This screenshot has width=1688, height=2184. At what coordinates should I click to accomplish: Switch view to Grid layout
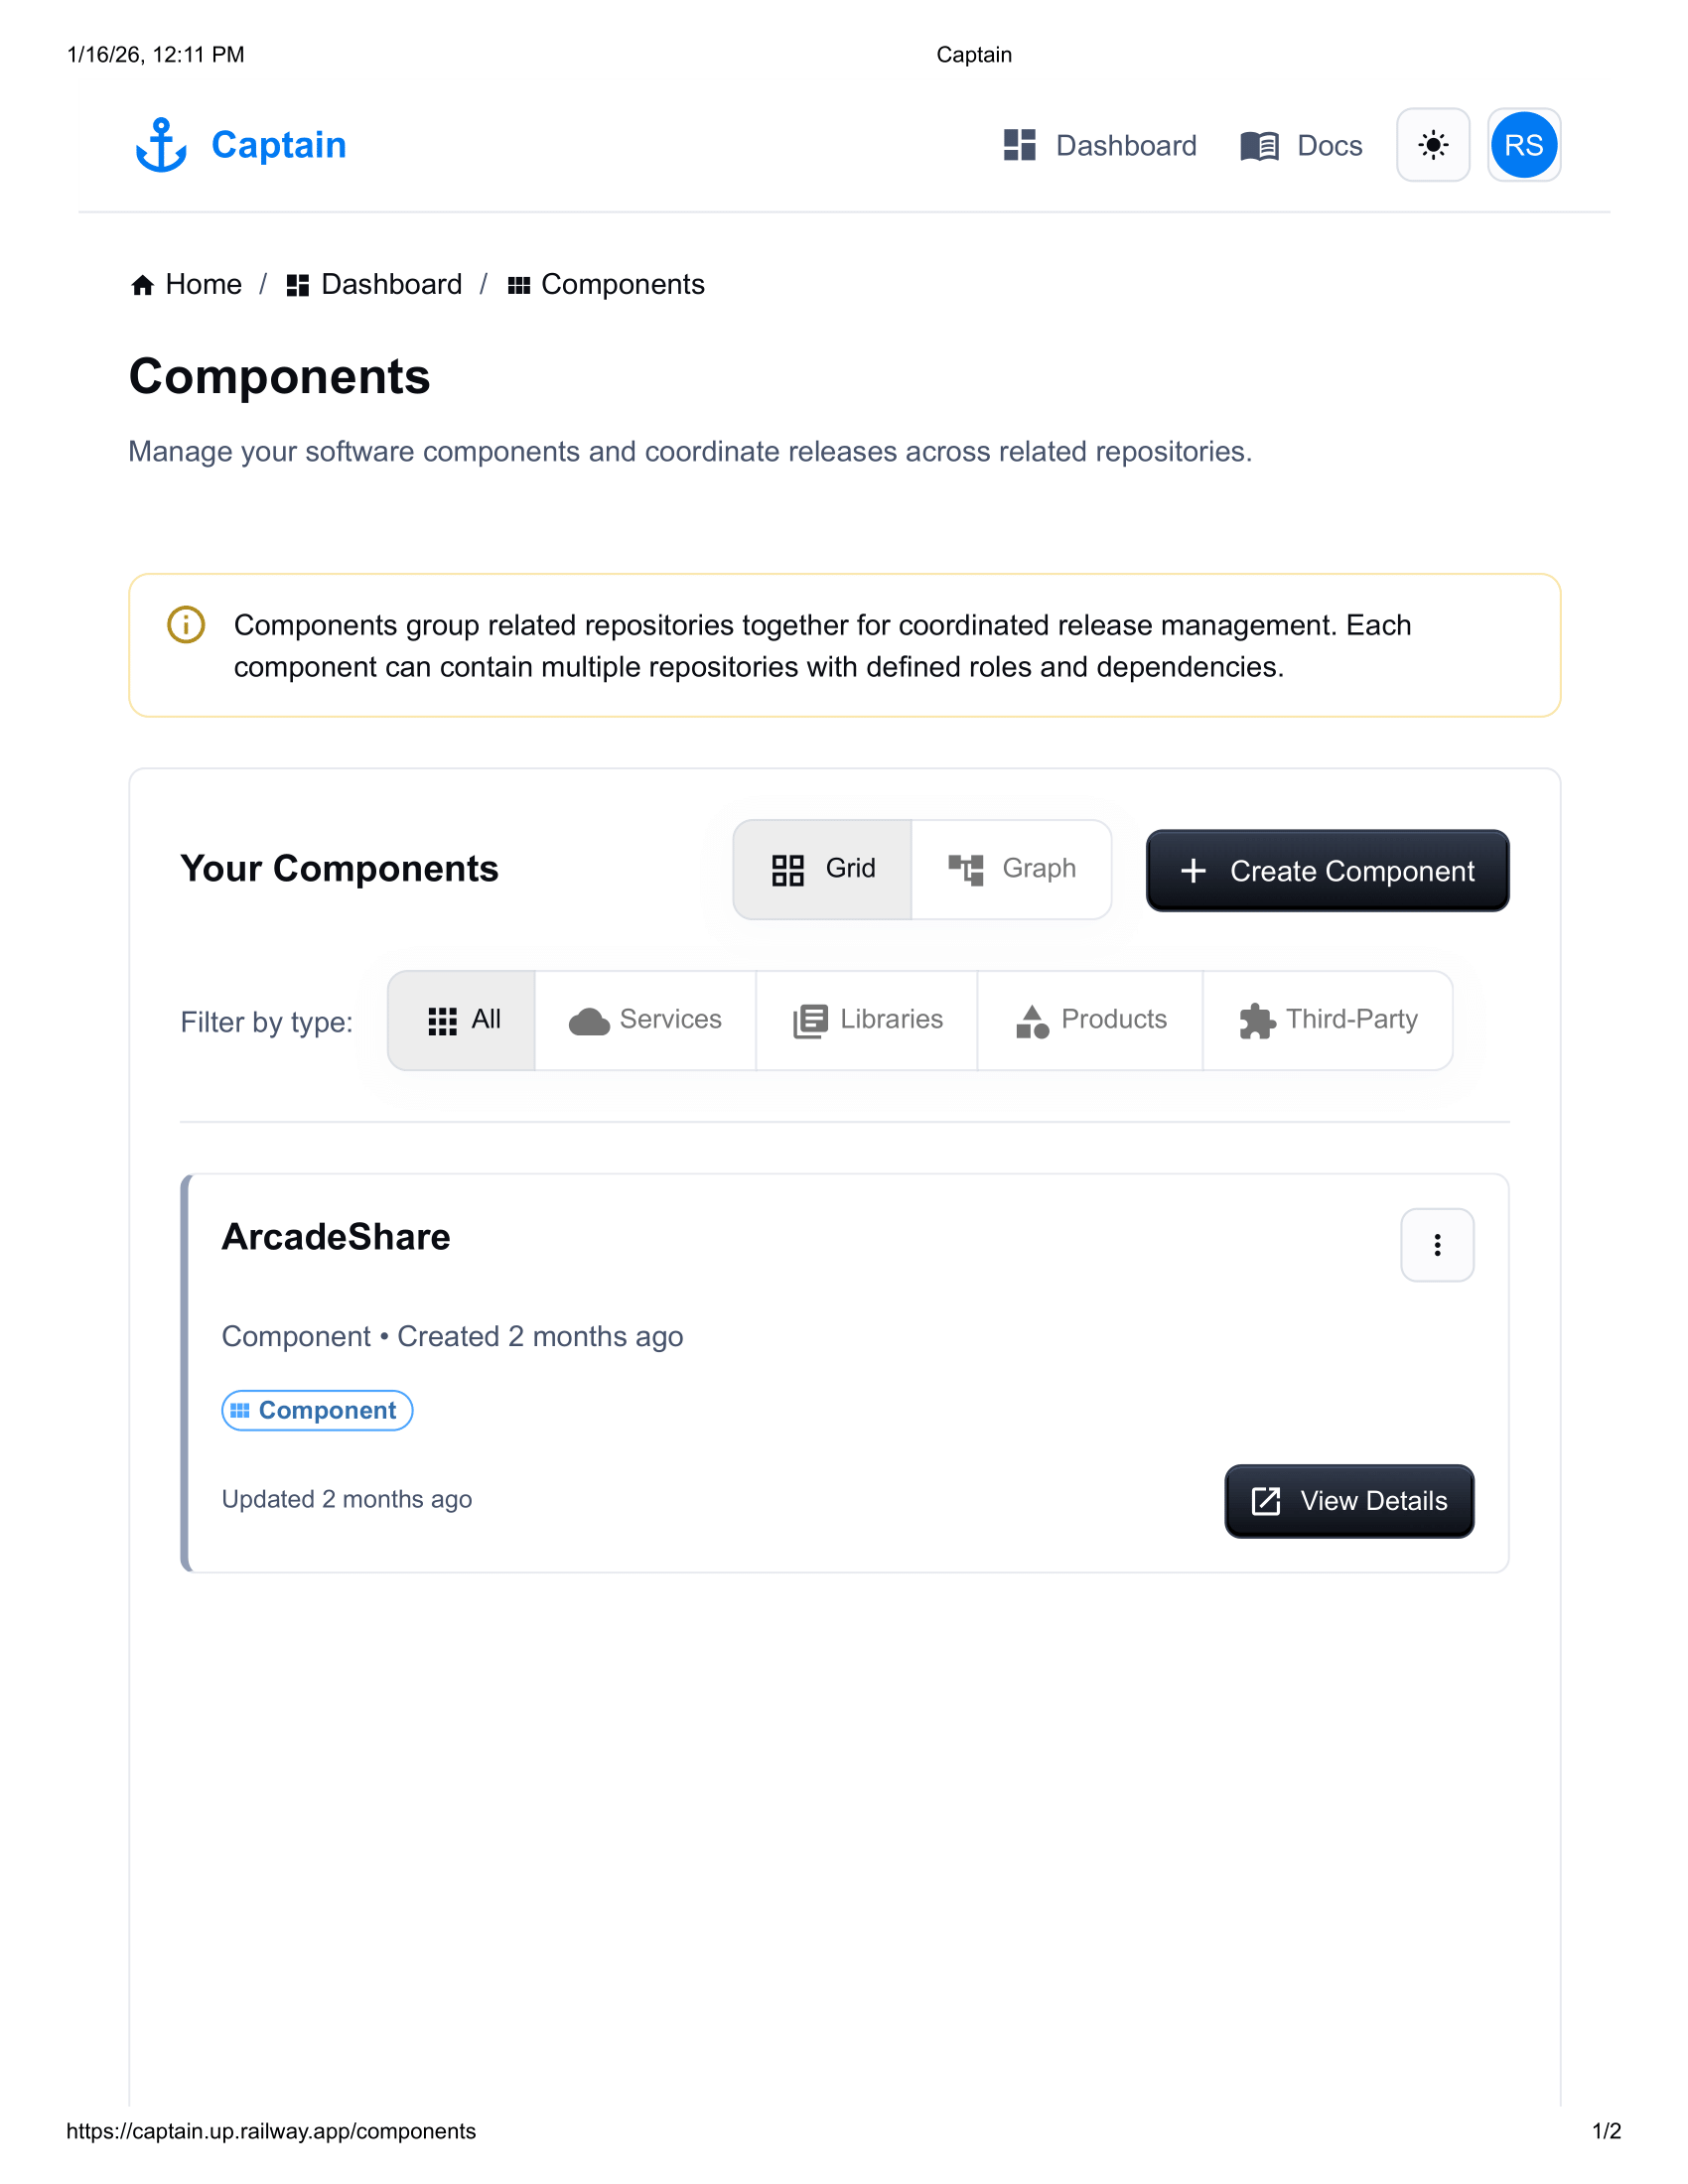(822, 869)
